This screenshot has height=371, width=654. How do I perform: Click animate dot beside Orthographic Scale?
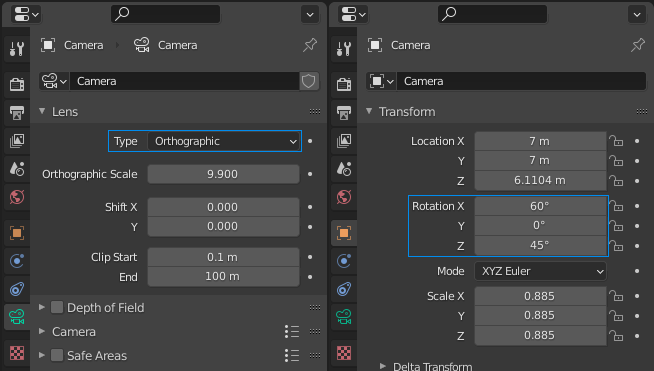(310, 174)
